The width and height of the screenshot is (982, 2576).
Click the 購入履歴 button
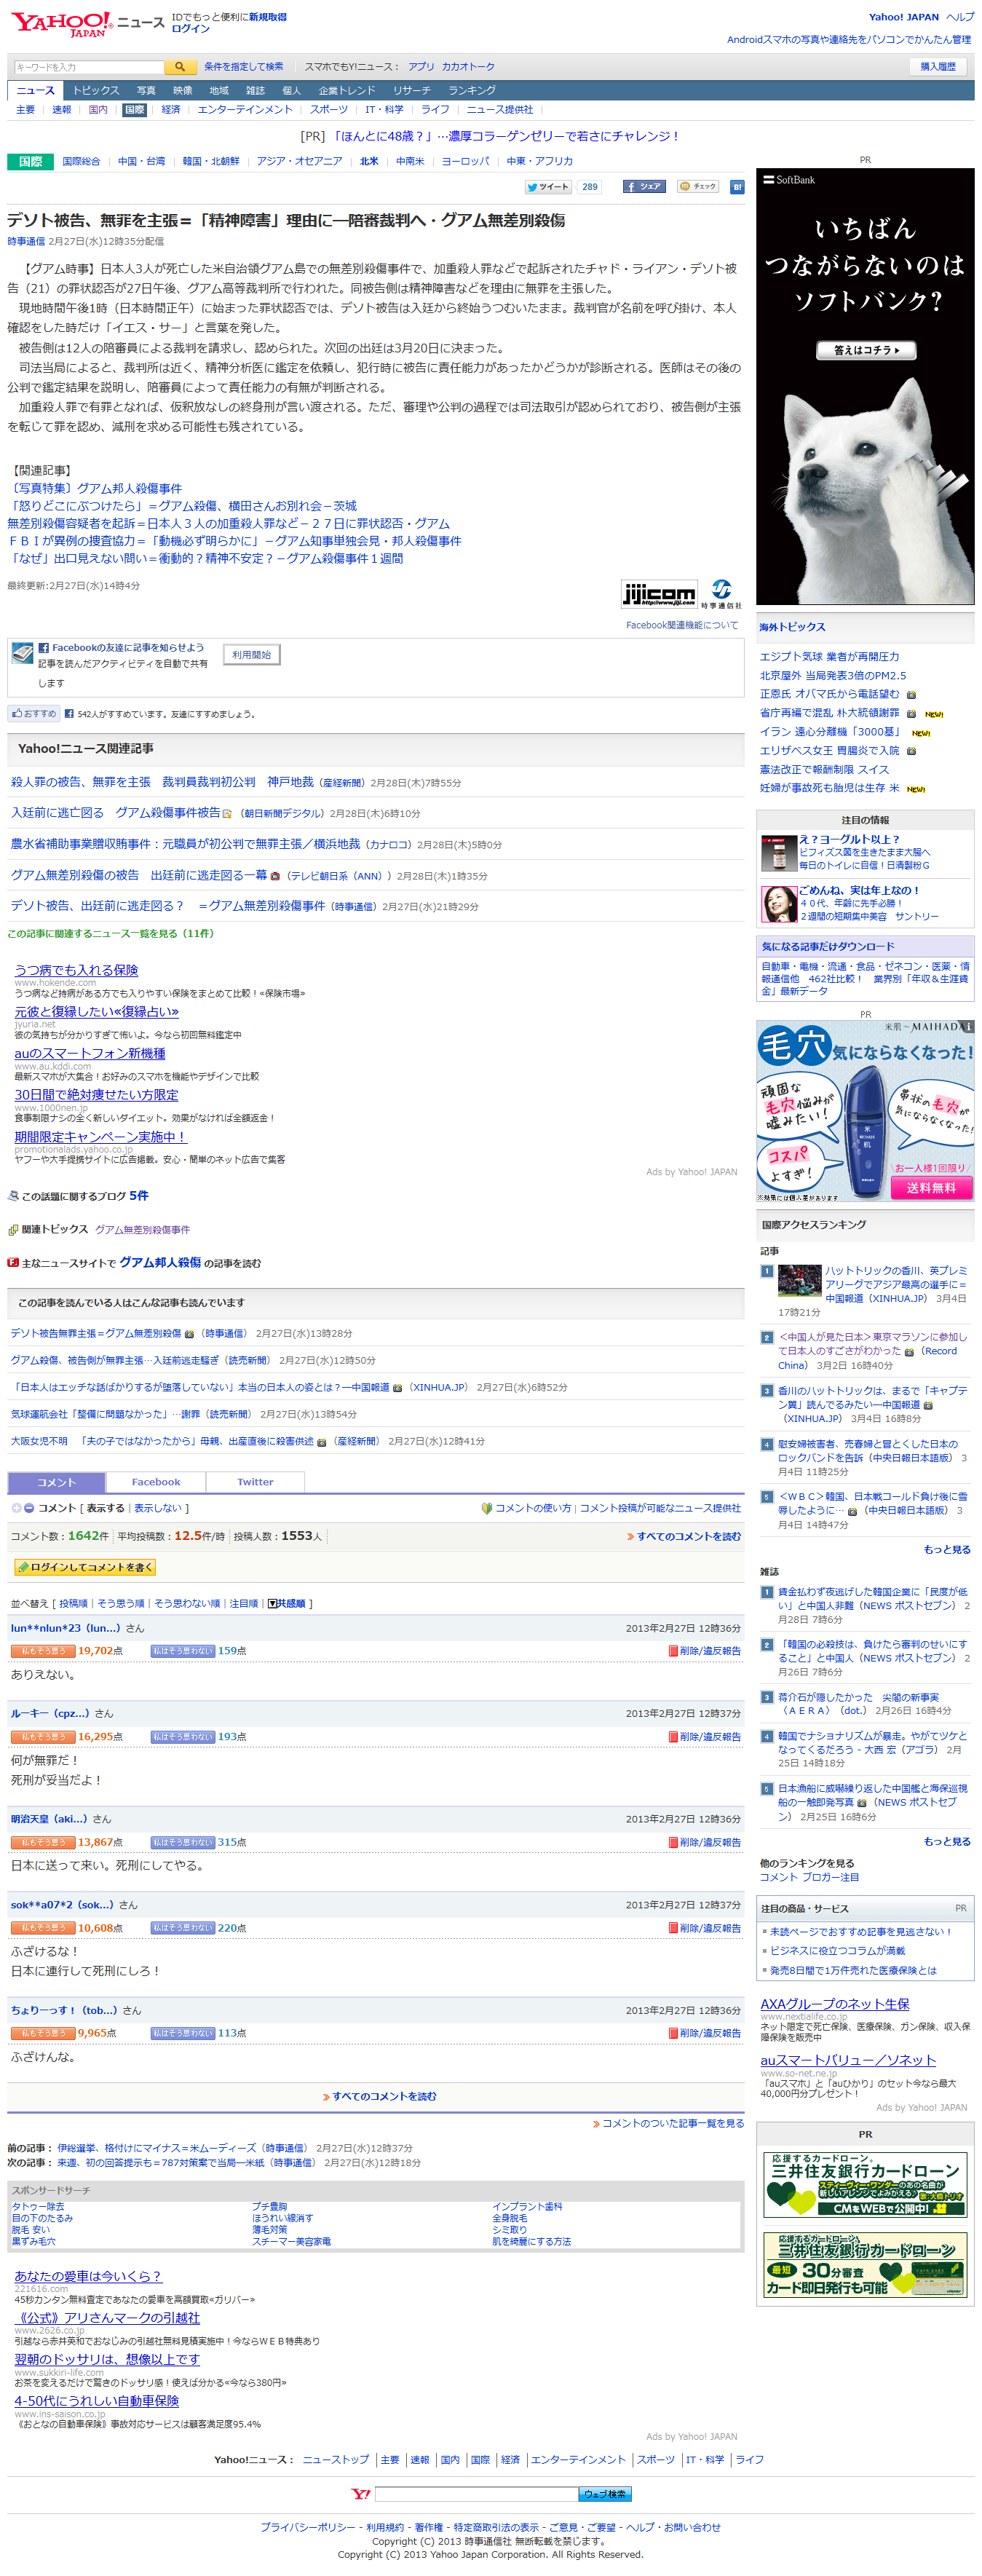pos(938,67)
